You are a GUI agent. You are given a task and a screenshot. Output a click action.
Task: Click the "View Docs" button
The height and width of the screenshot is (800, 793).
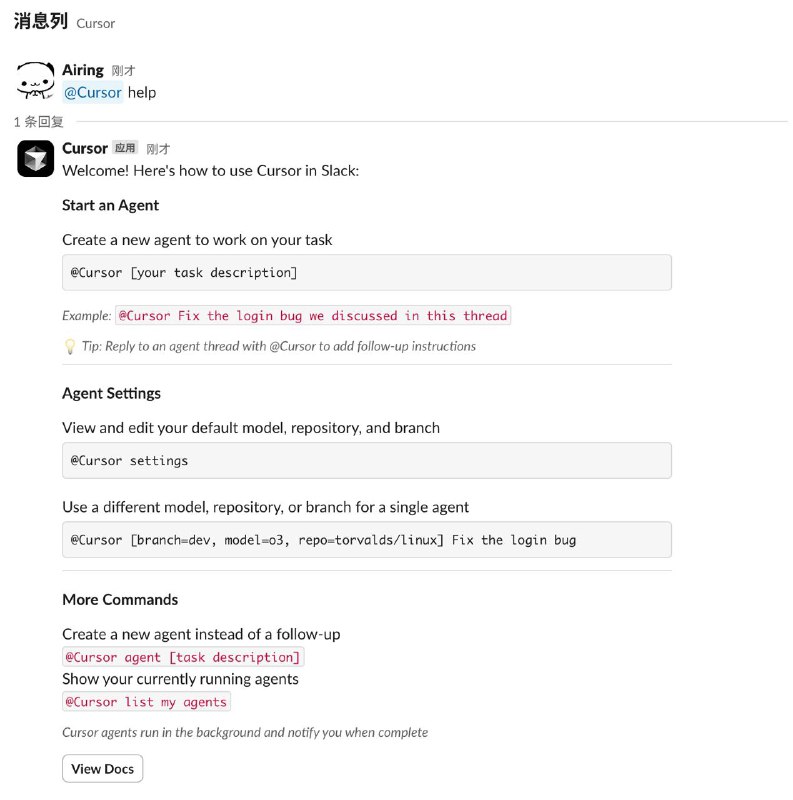(x=102, y=768)
